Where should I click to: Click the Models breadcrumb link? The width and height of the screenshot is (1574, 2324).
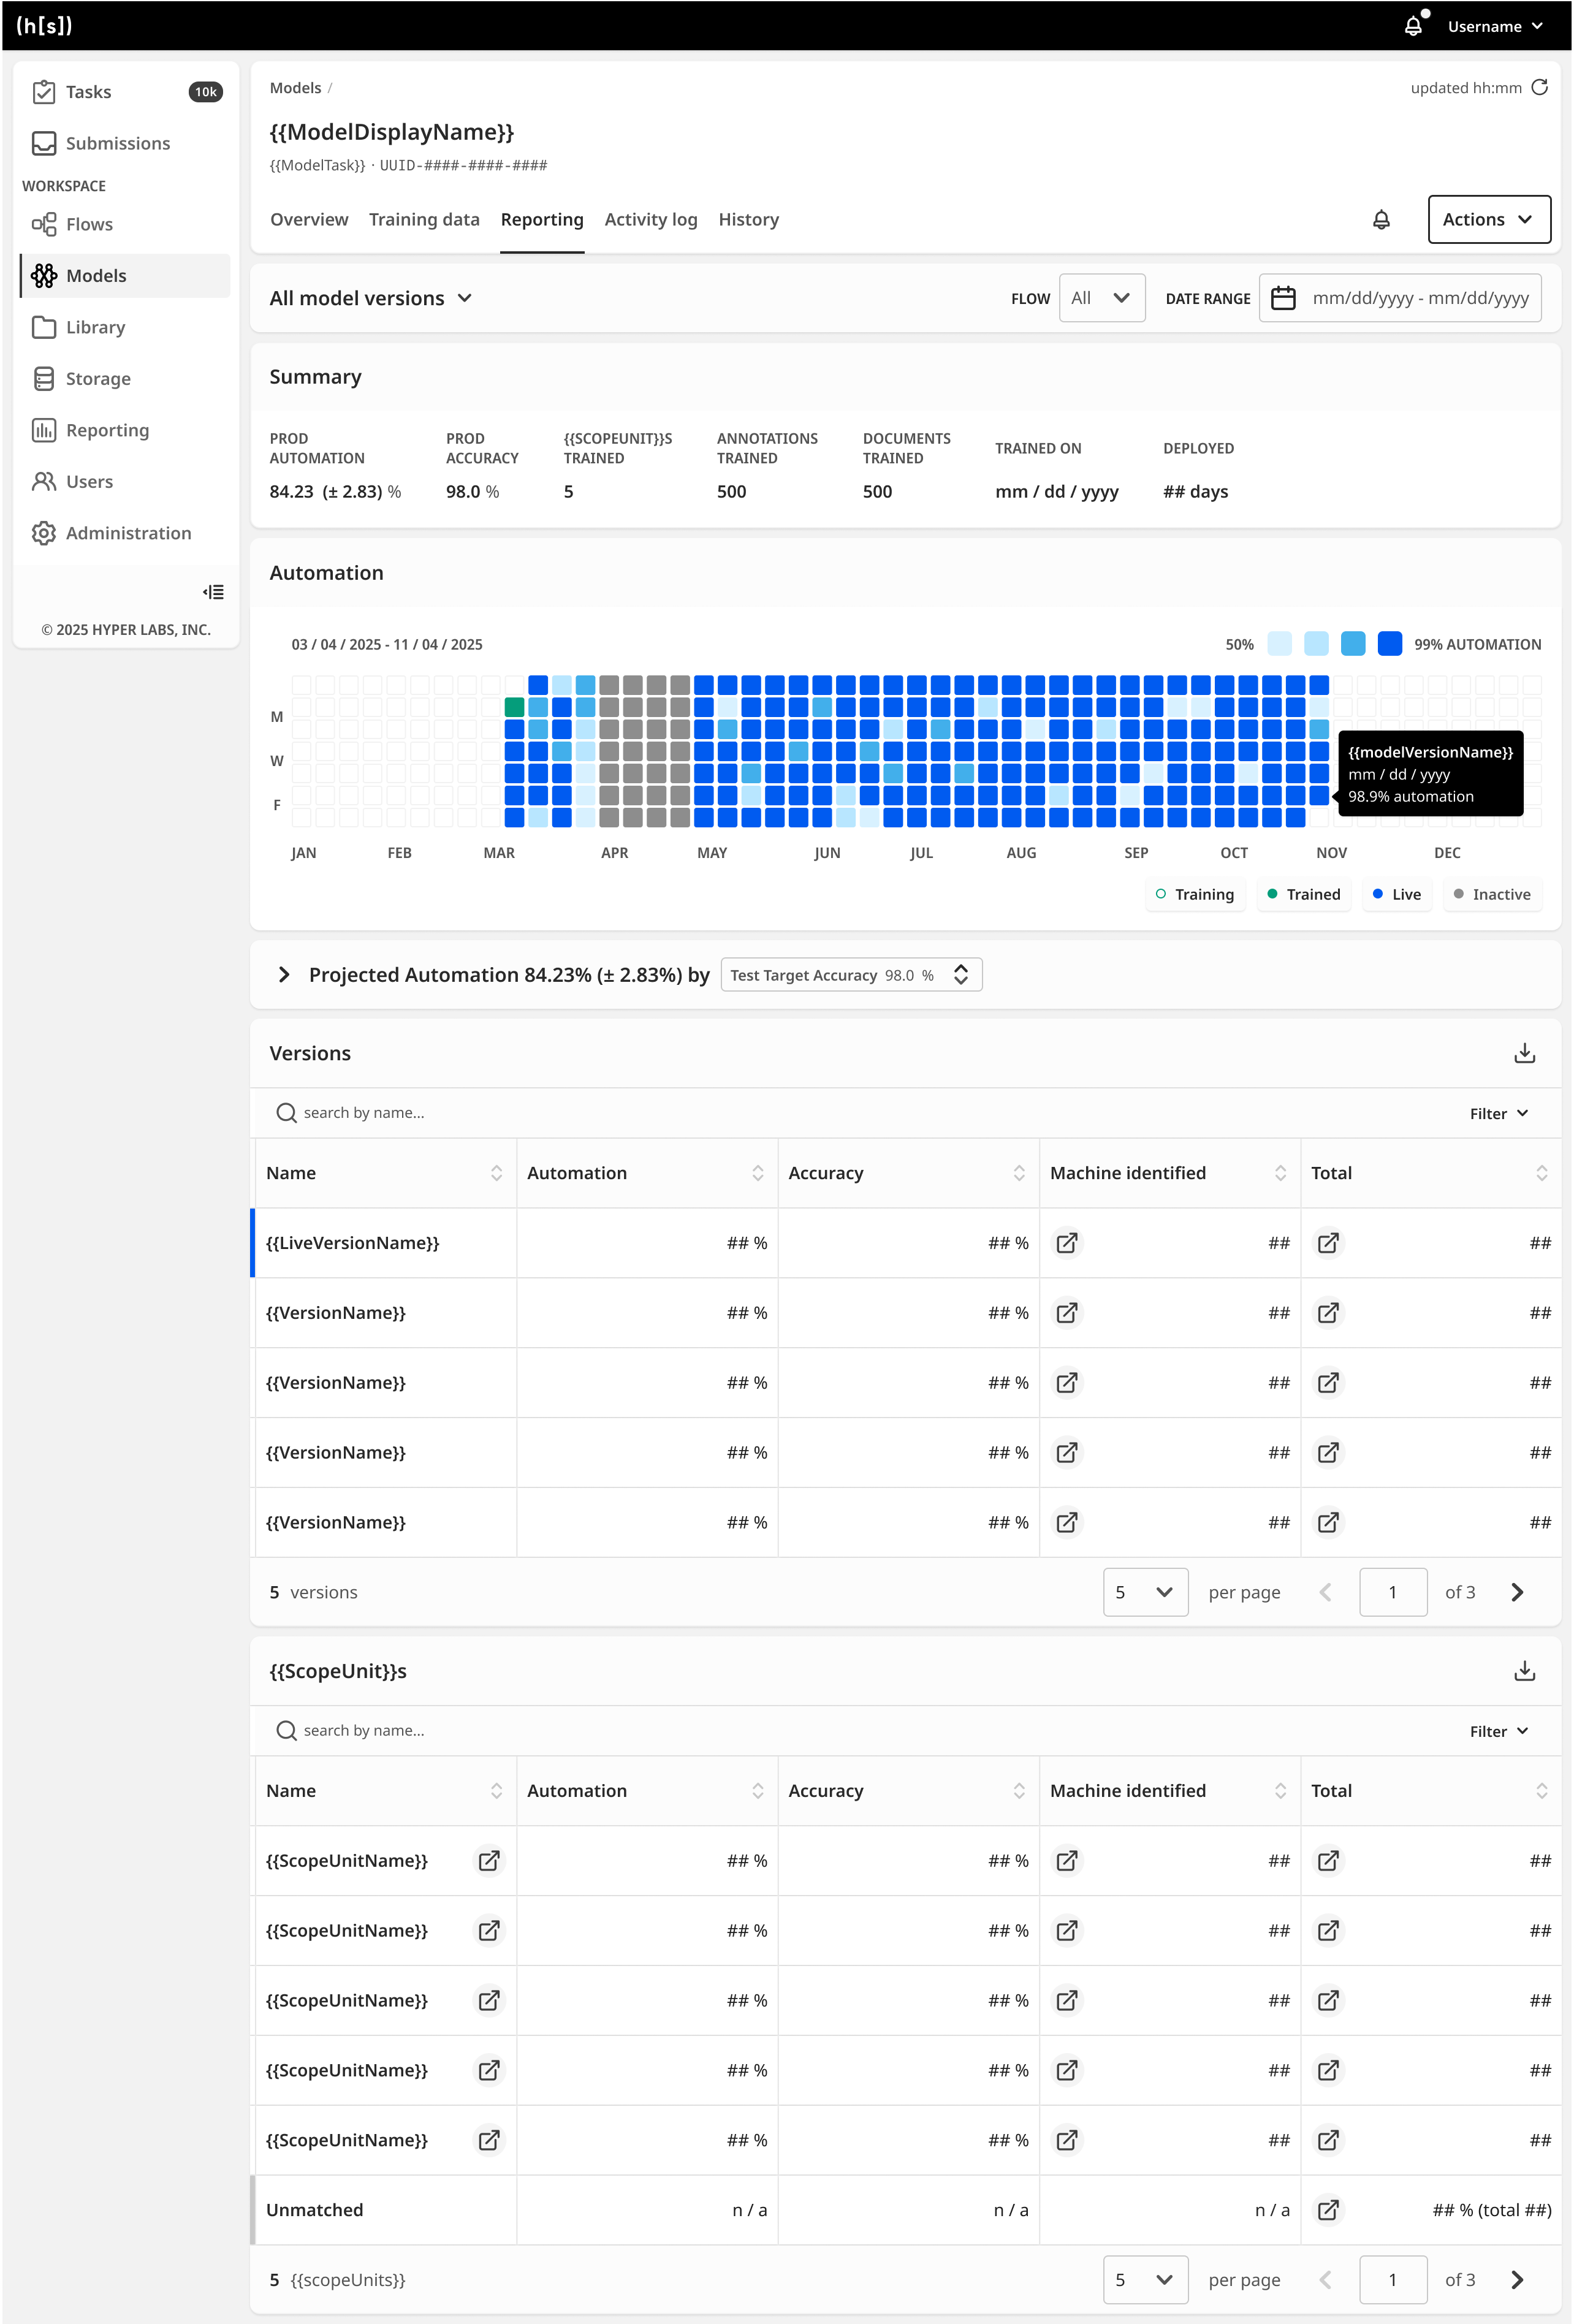tap(295, 88)
